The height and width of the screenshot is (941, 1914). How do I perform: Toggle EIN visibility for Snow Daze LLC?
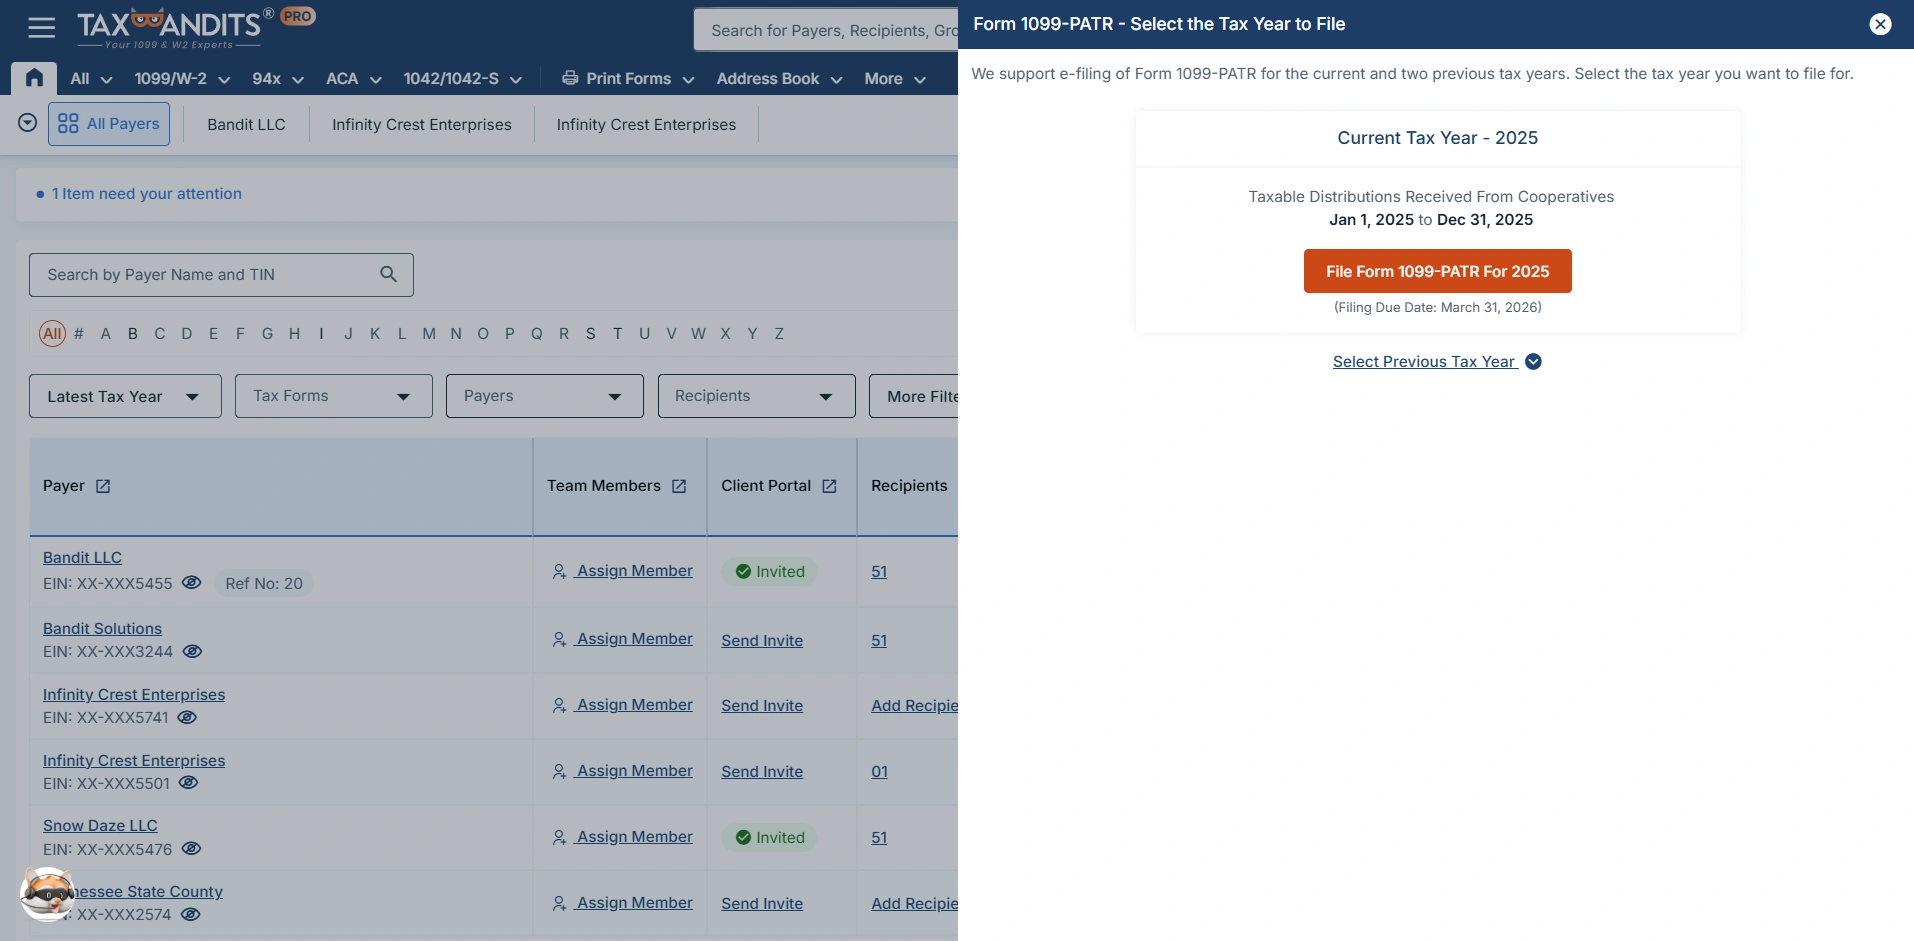pos(191,848)
